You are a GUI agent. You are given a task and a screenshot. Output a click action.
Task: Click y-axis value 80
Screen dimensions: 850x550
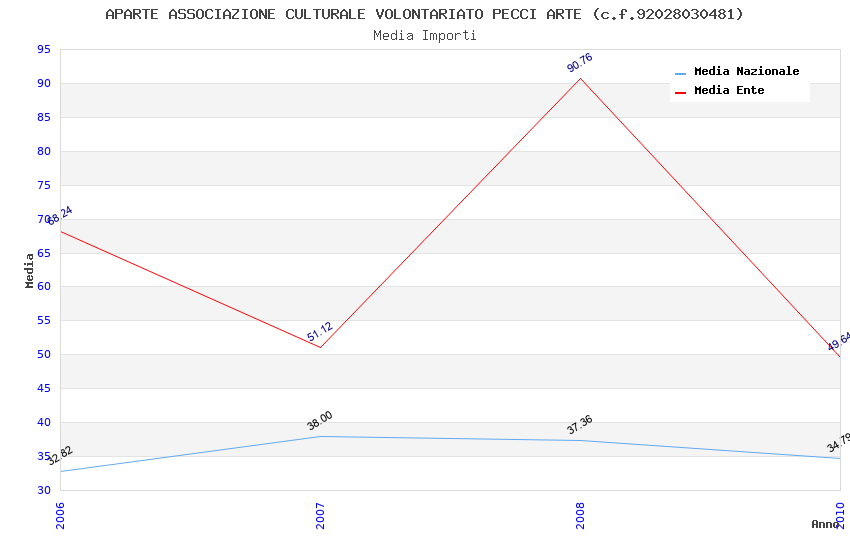click(44, 151)
